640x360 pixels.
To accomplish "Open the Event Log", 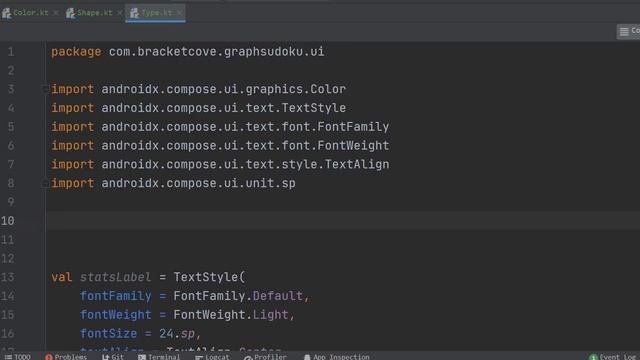I will pos(614,357).
